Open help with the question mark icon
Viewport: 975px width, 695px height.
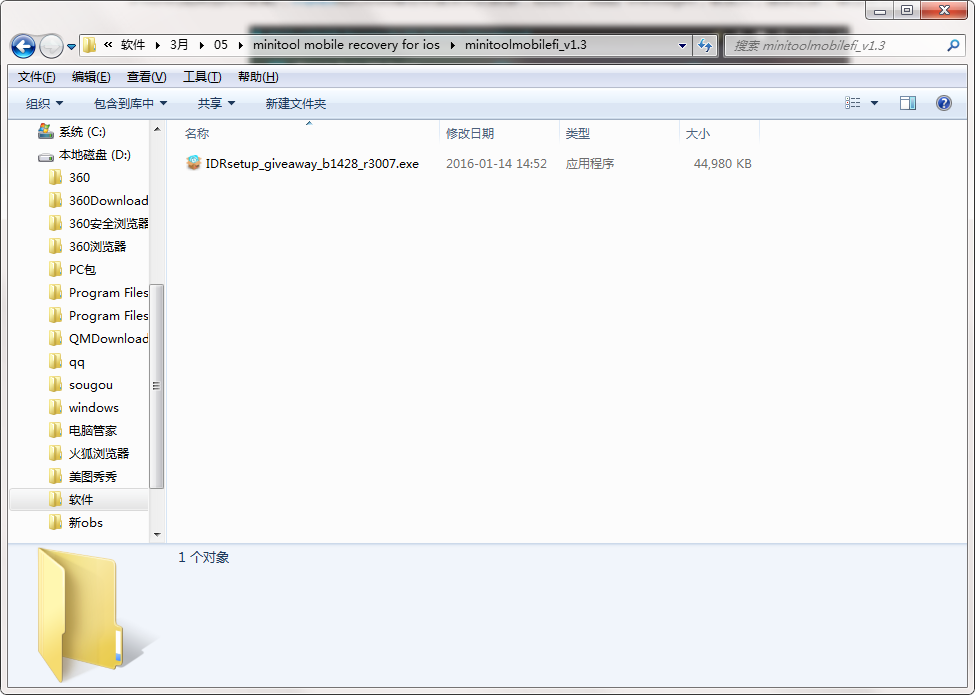click(x=943, y=103)
